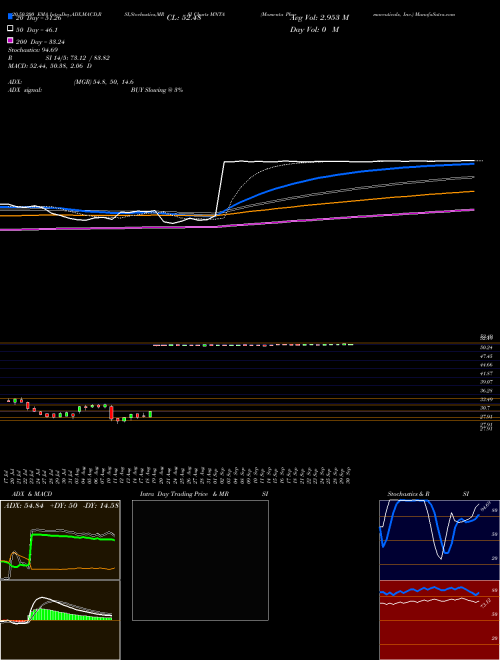
Task: Click the 'Intra Day Trading Price & MR' title
Action: [184, 494]
